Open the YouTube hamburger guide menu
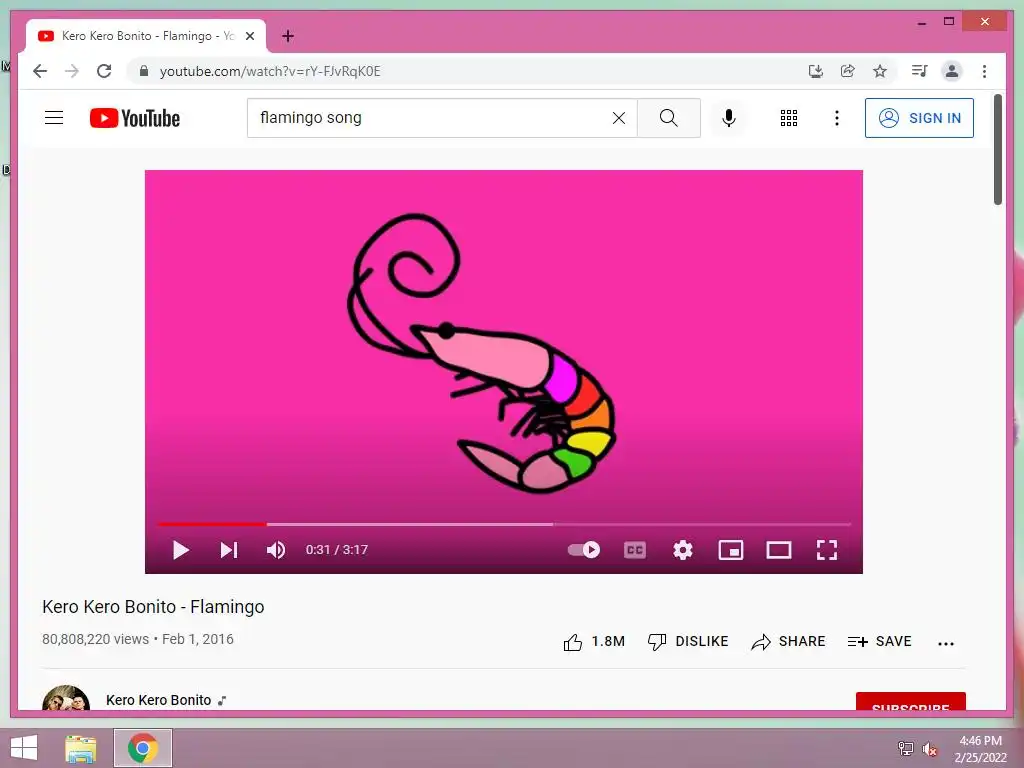Screen dimensions: 1024x768 coord(54,118)
